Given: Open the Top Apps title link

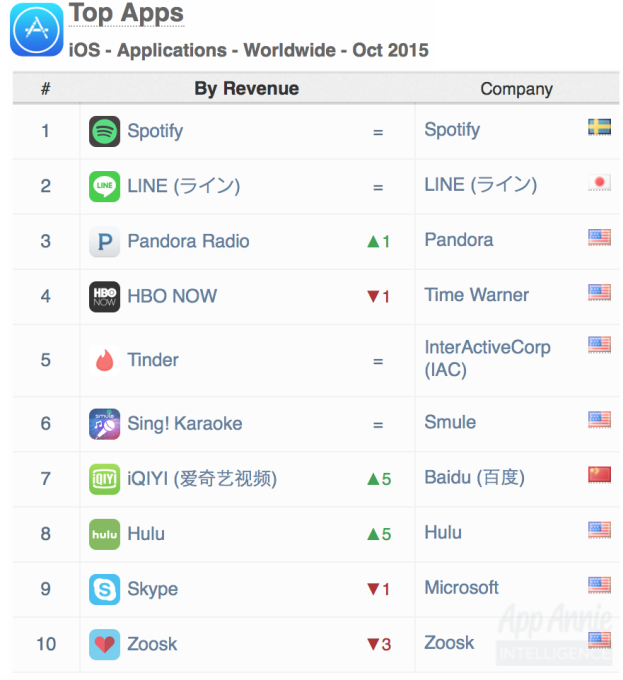Looking at the screenshot, I should click(x=126, y=13).
